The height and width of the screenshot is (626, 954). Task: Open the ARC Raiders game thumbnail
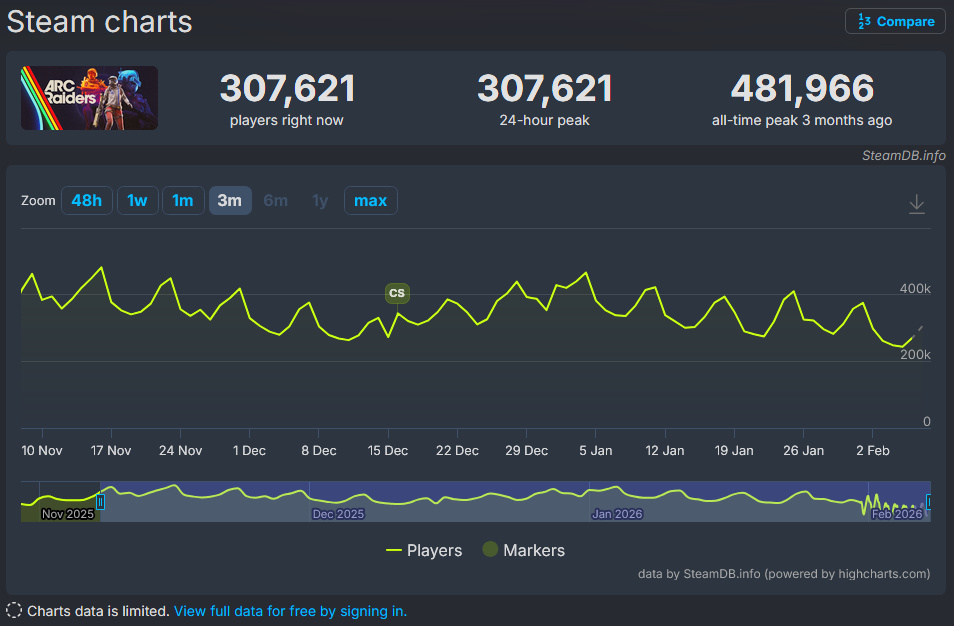pyautogui.click(x=89, y=98)
